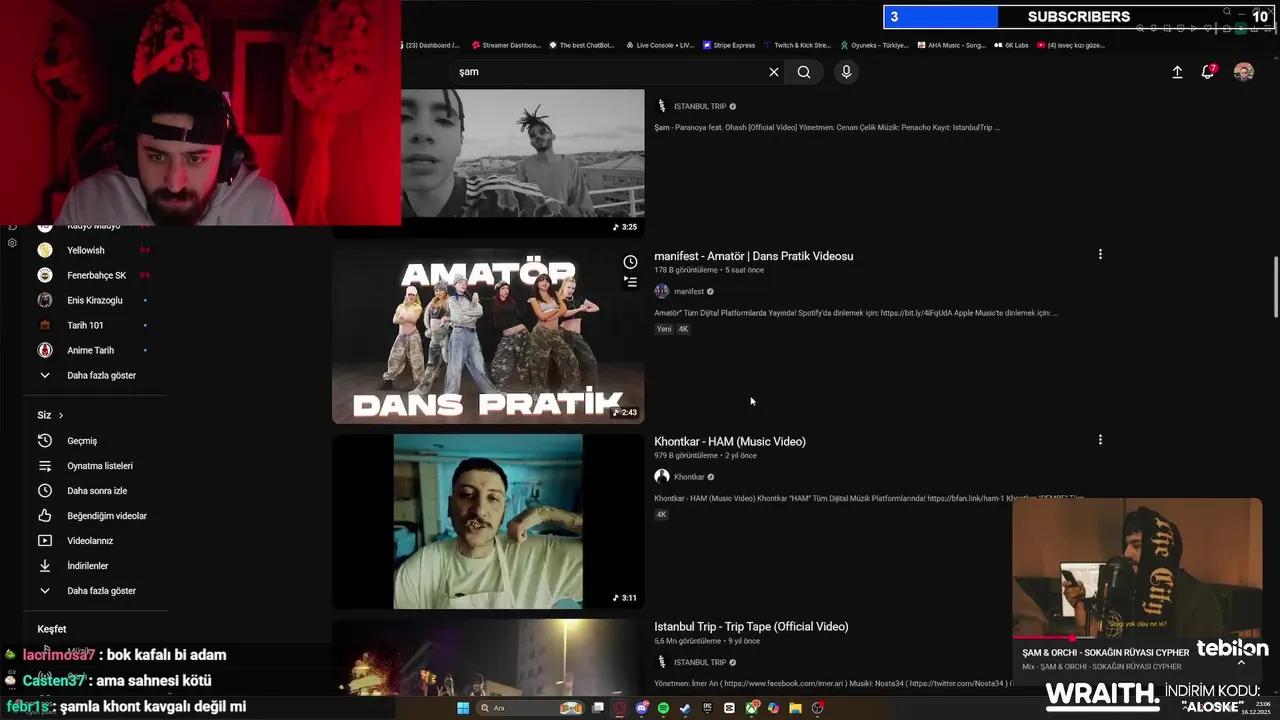Open the upload/create video button
This screenshot has width=1280, height=720.
[x=1177, y=72]
